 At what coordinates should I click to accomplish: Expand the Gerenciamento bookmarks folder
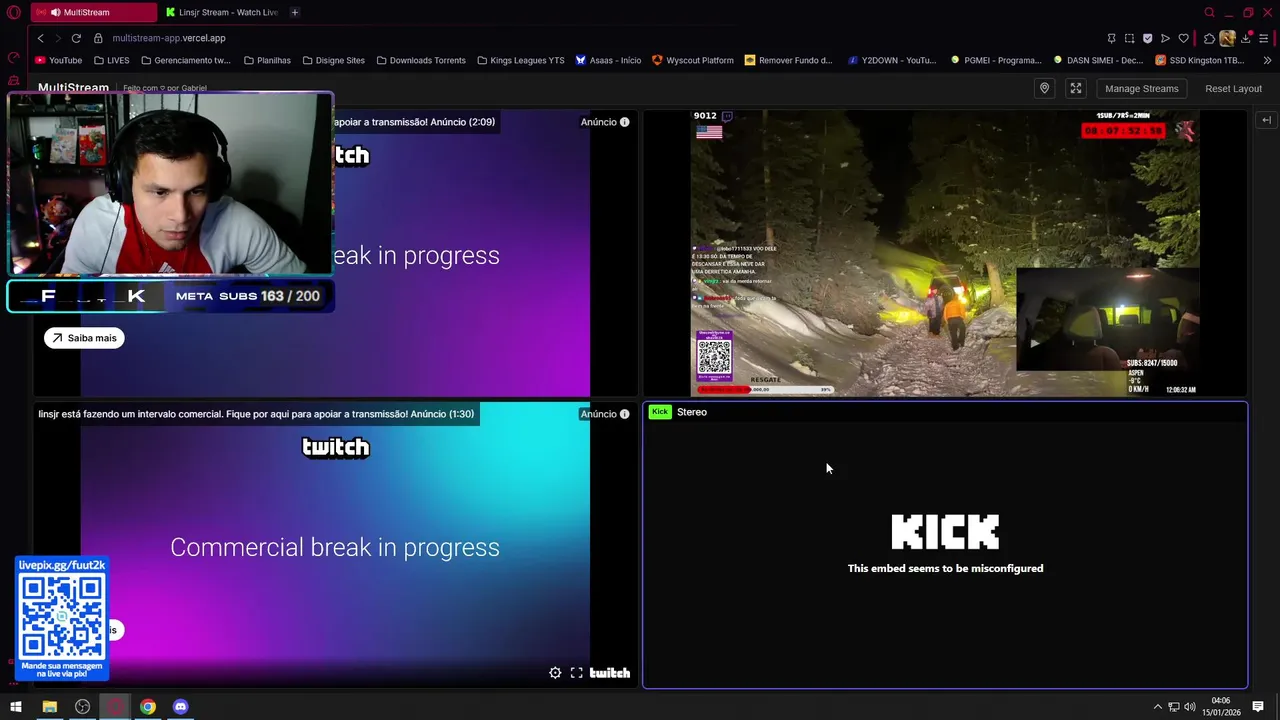click(x=186, y=60)
